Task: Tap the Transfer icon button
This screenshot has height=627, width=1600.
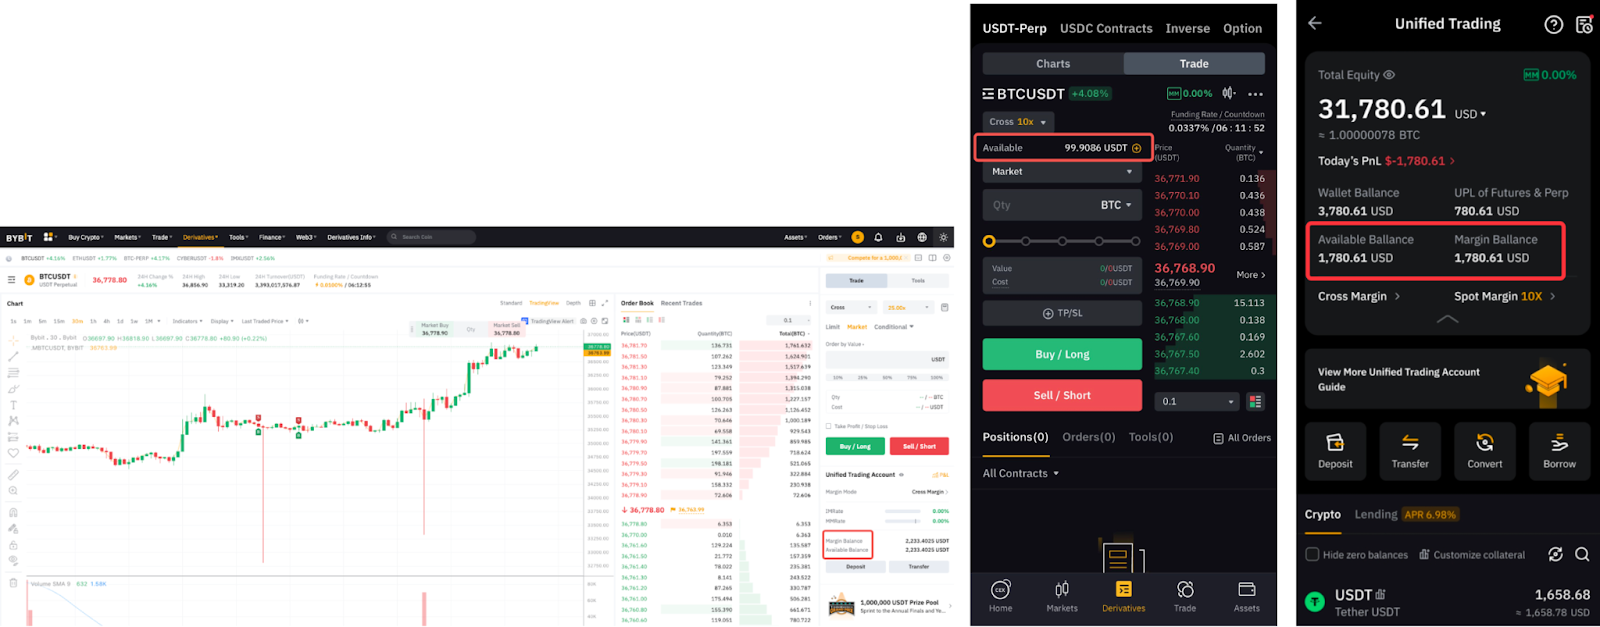Action: pos(1410,451)
